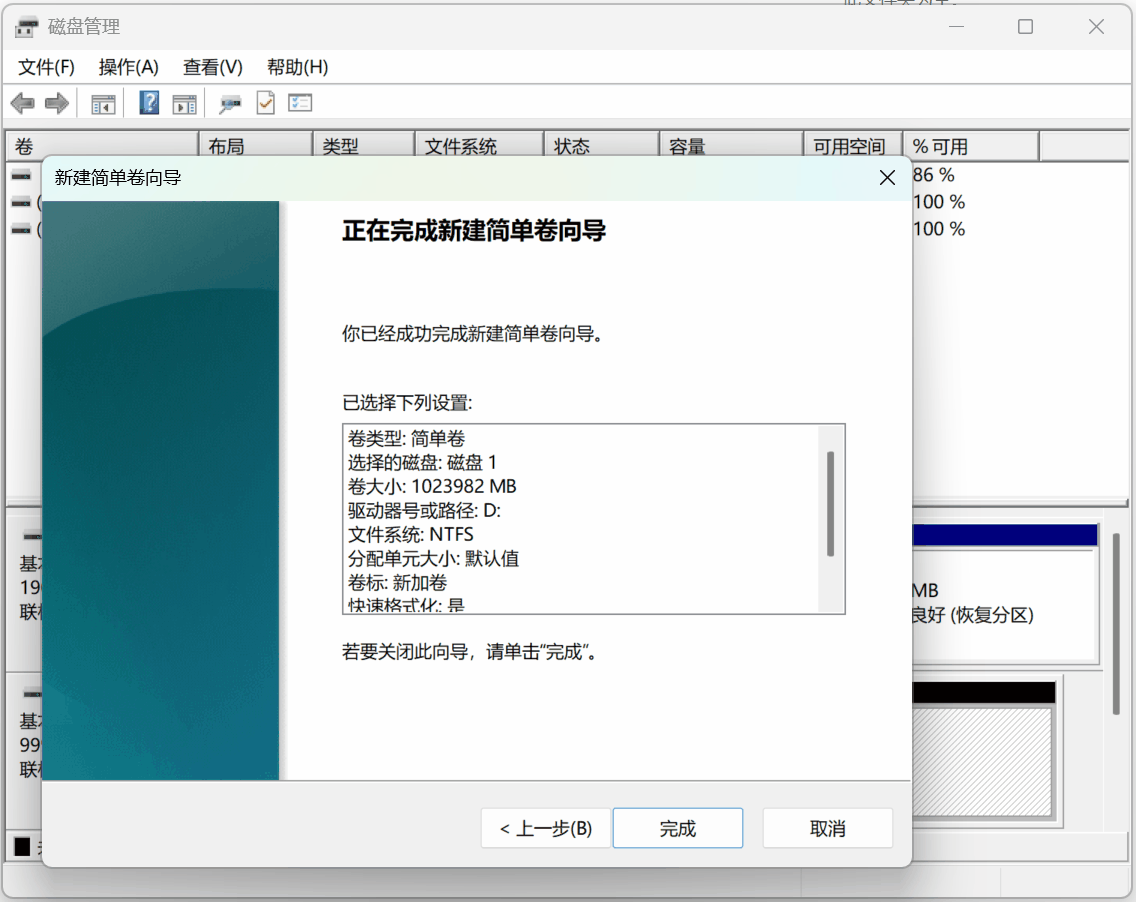The image size is (1136, 902).
Task: Select the 分配单元大小: 默认值 line
Action: coord(433,559)
